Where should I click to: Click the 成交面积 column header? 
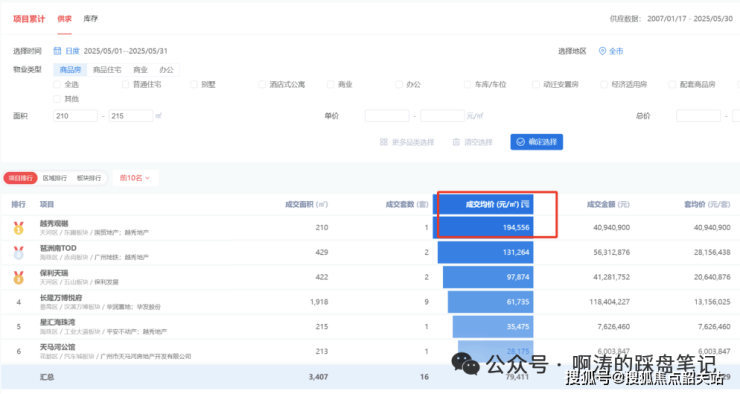click(x=306, y=204)
